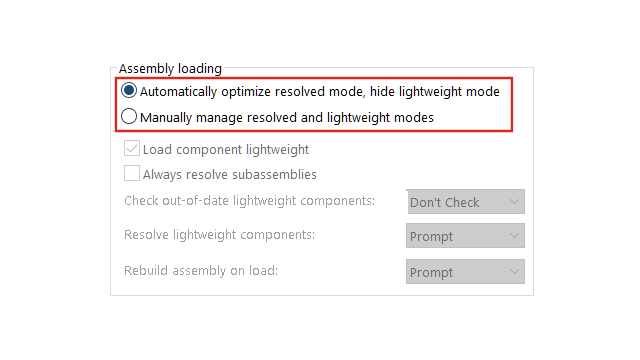This screenshot has height=360, width=640.
Task: Click the 'Automatically optimize resolved mode, hide lightweight mode' label text
Action: pyautogui.click(x=320, y=92)
